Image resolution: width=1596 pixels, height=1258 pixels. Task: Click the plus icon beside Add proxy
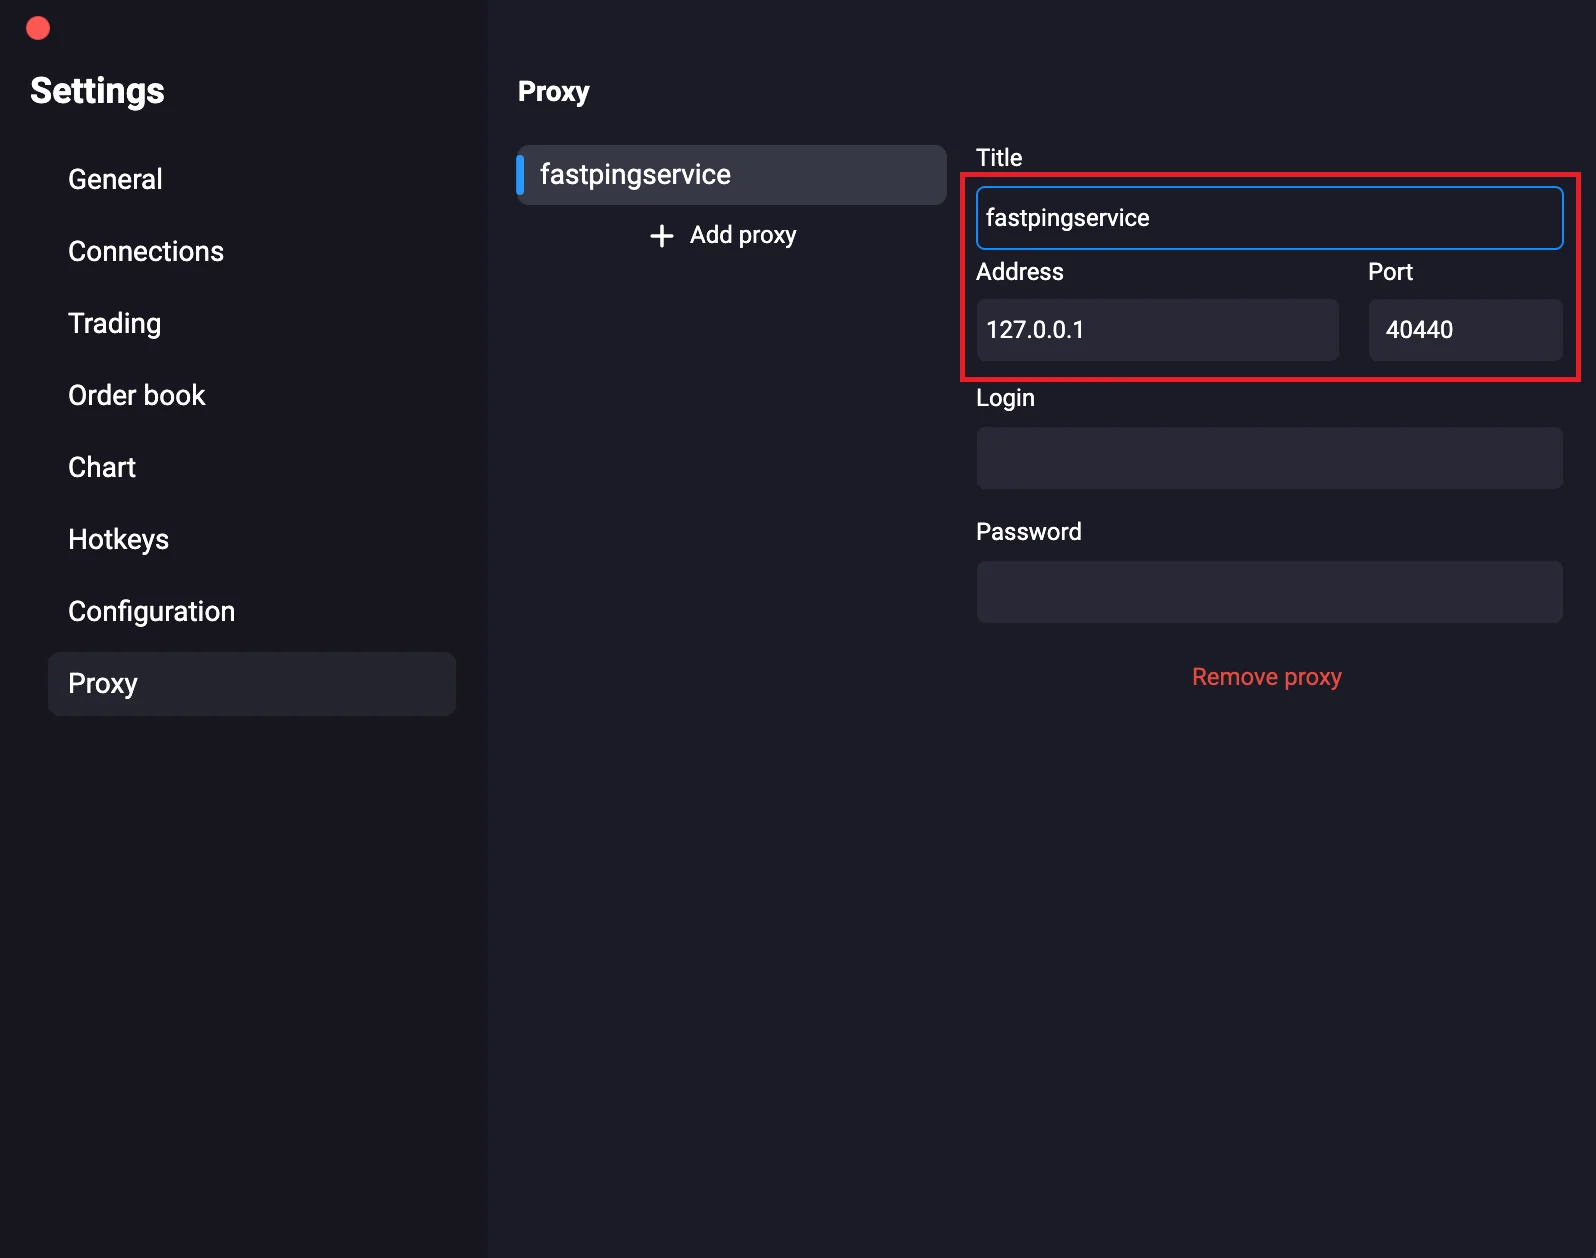[661, 236]
